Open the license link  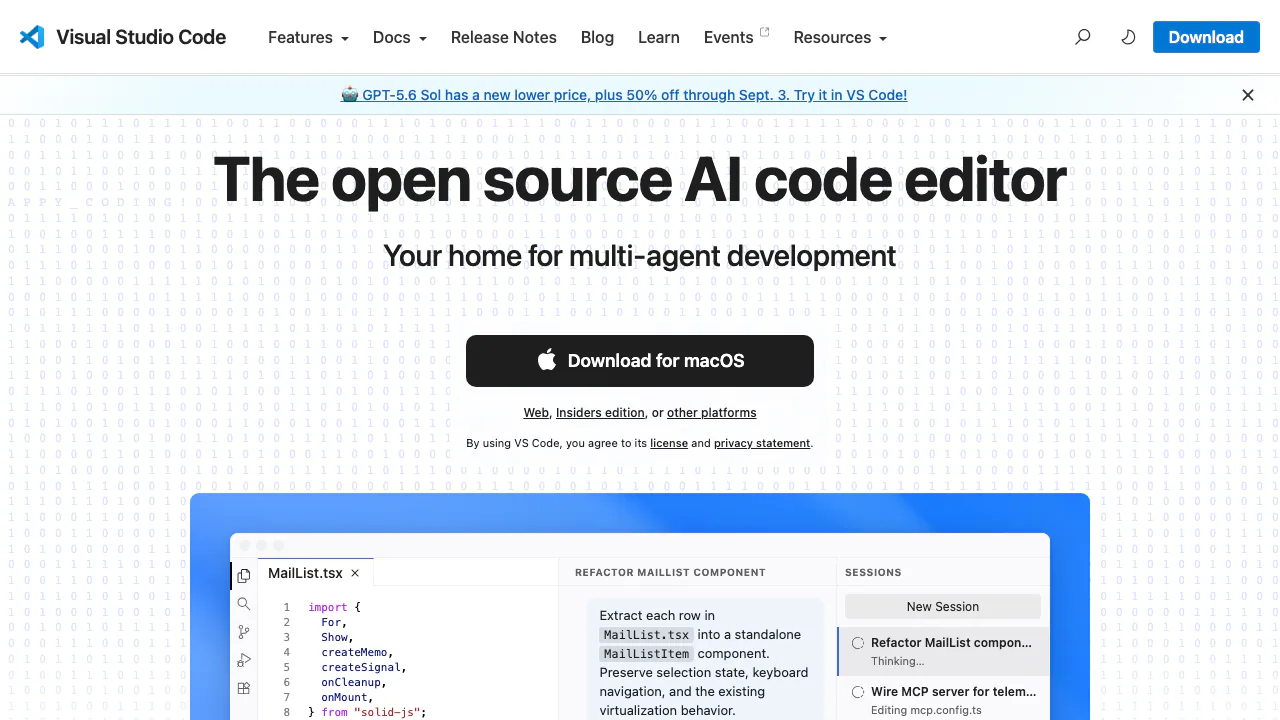pyautogui.click(x=669, y=443)
